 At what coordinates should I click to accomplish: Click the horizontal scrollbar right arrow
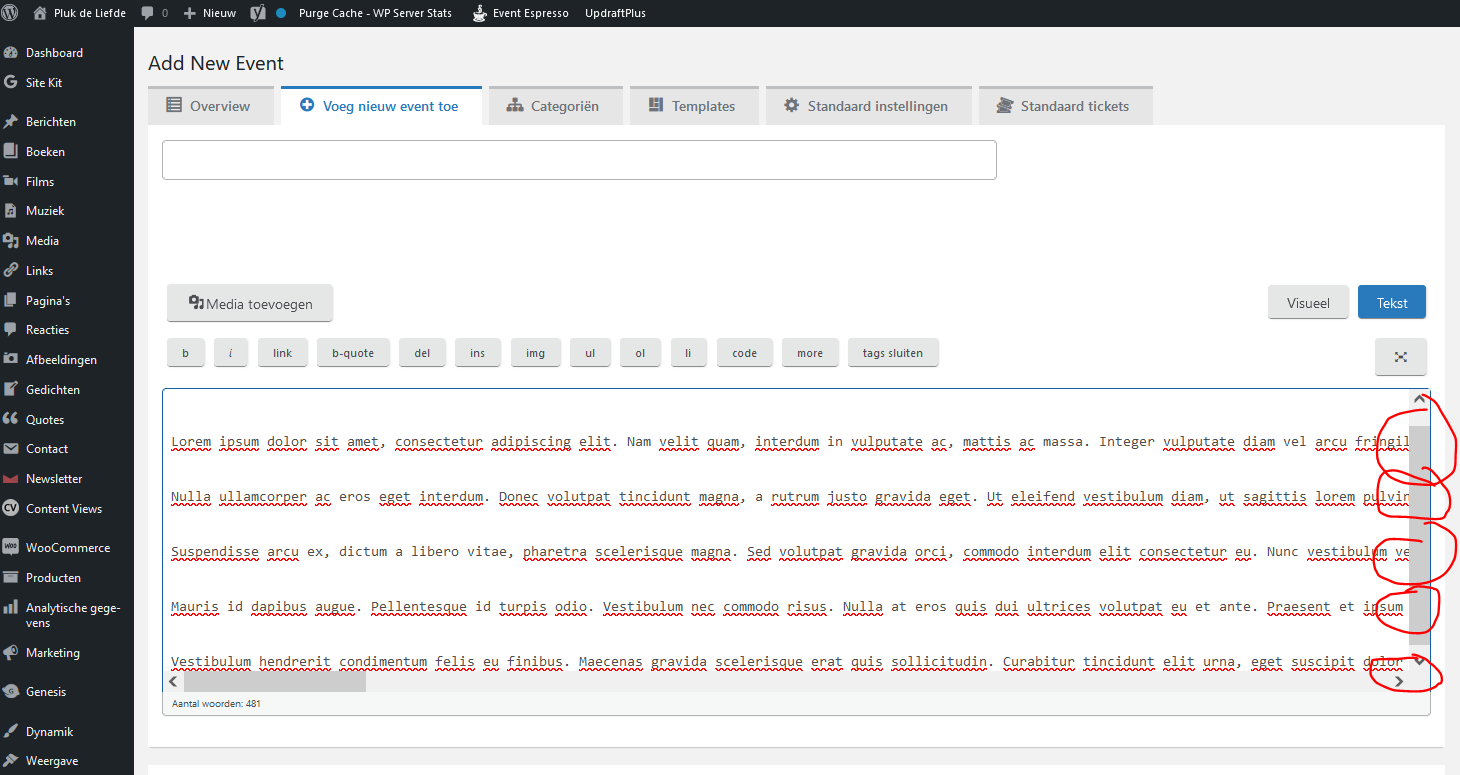1399,681
